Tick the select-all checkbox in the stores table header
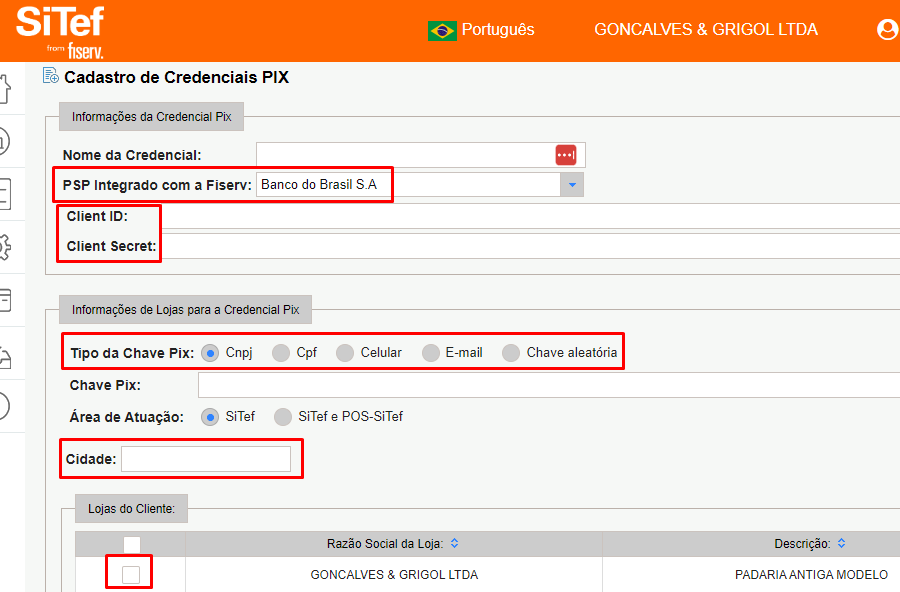Viewport: 900px width, 592px height. pyautogui.click(x=131, y=544)
